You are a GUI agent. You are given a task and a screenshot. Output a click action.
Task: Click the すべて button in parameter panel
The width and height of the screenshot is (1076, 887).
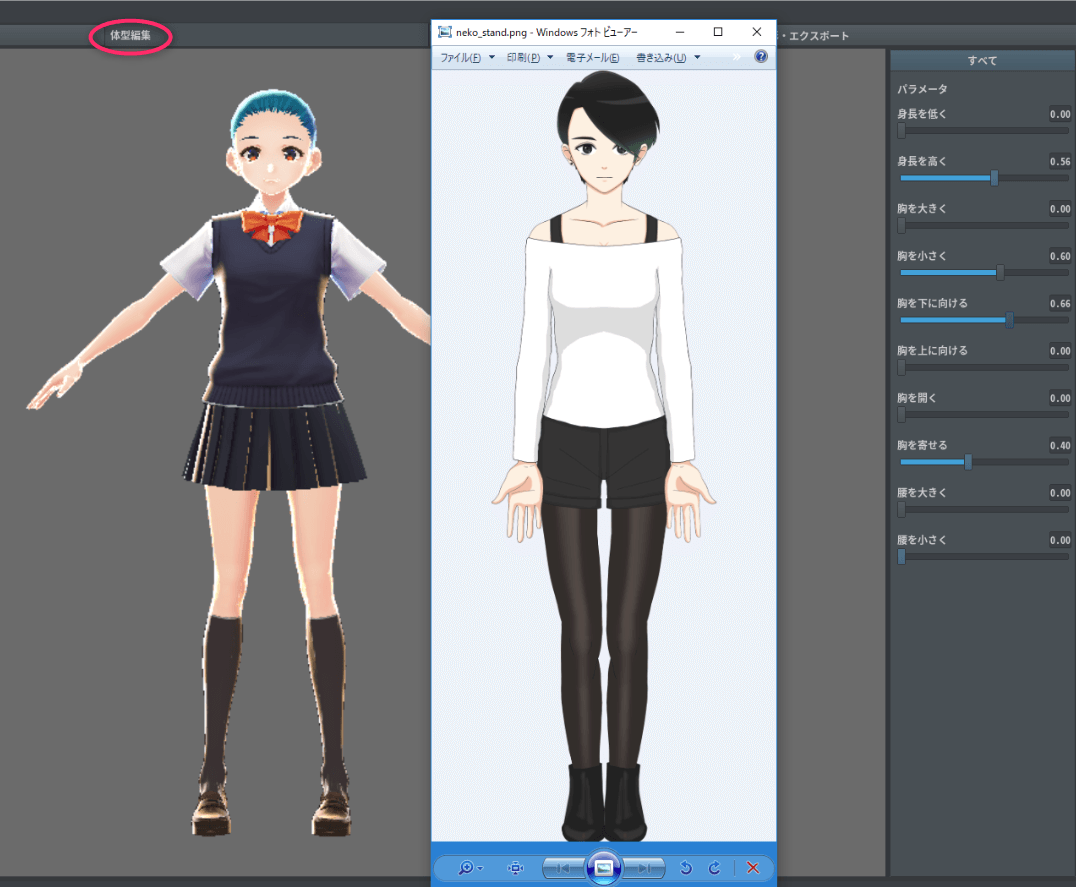982,61
